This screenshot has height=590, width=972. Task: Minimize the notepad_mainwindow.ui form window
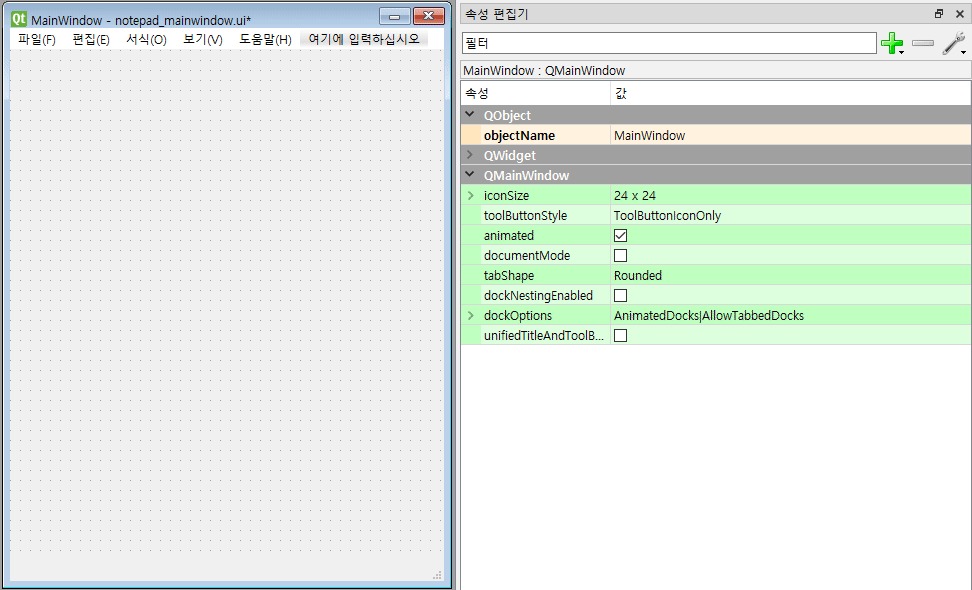(394, 16)
